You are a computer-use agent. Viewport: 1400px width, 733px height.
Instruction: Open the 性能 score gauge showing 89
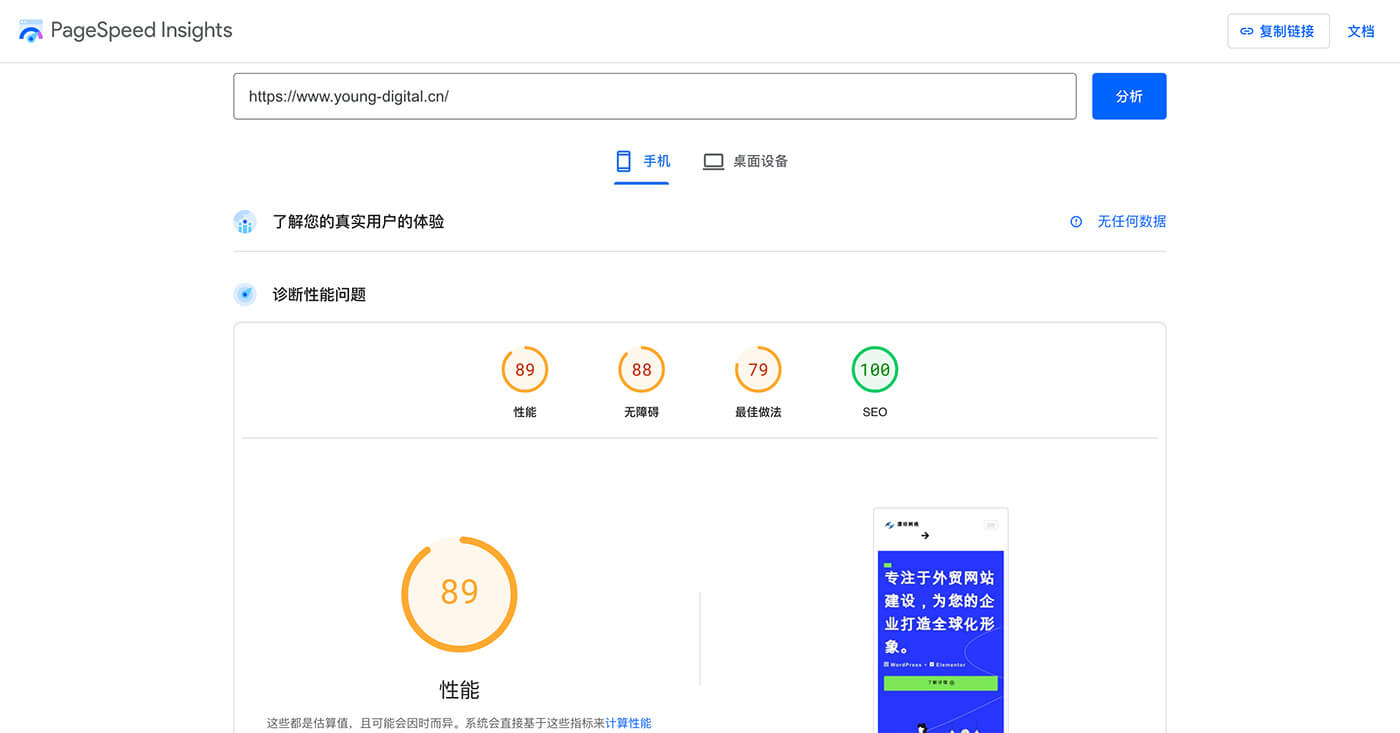tap(525, 370)
